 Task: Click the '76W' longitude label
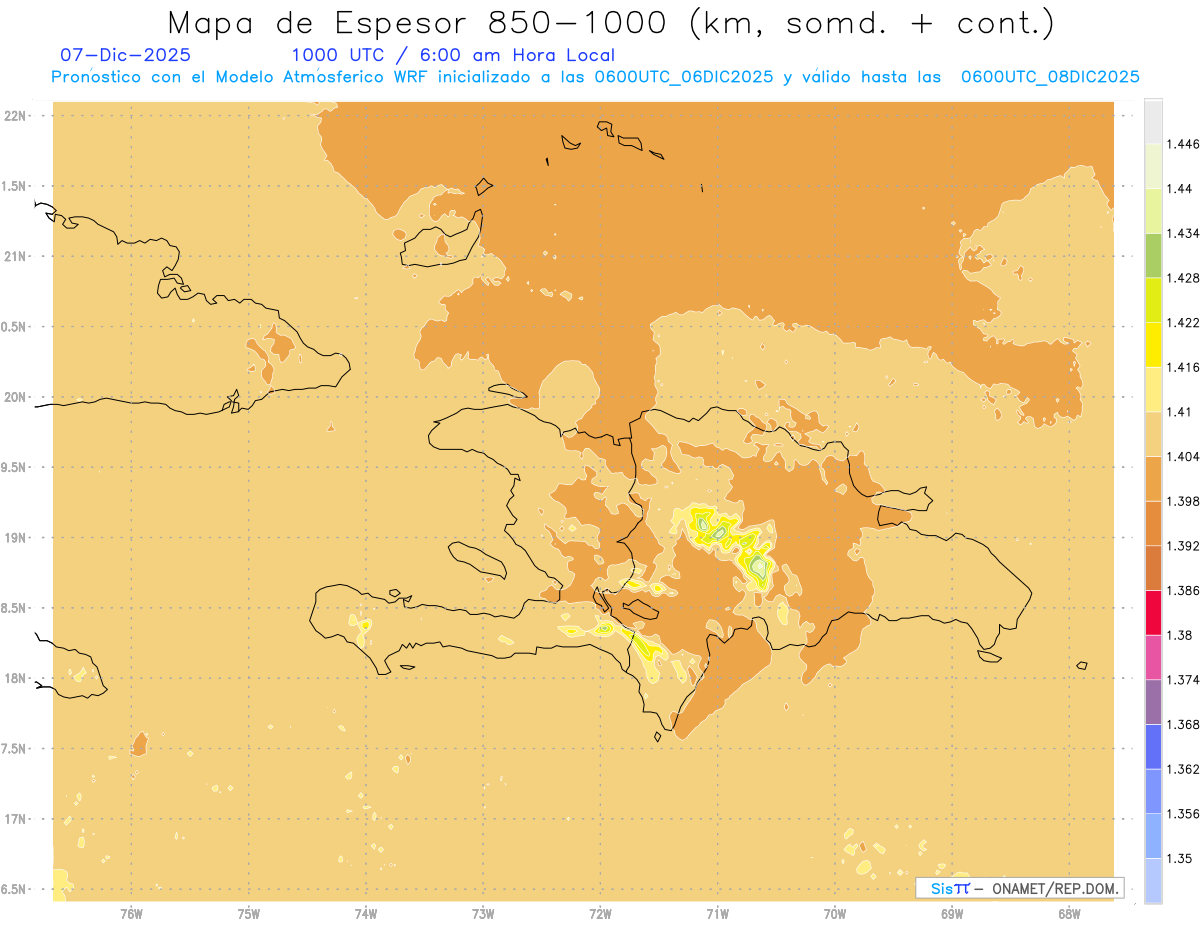(x=131, y=914)
